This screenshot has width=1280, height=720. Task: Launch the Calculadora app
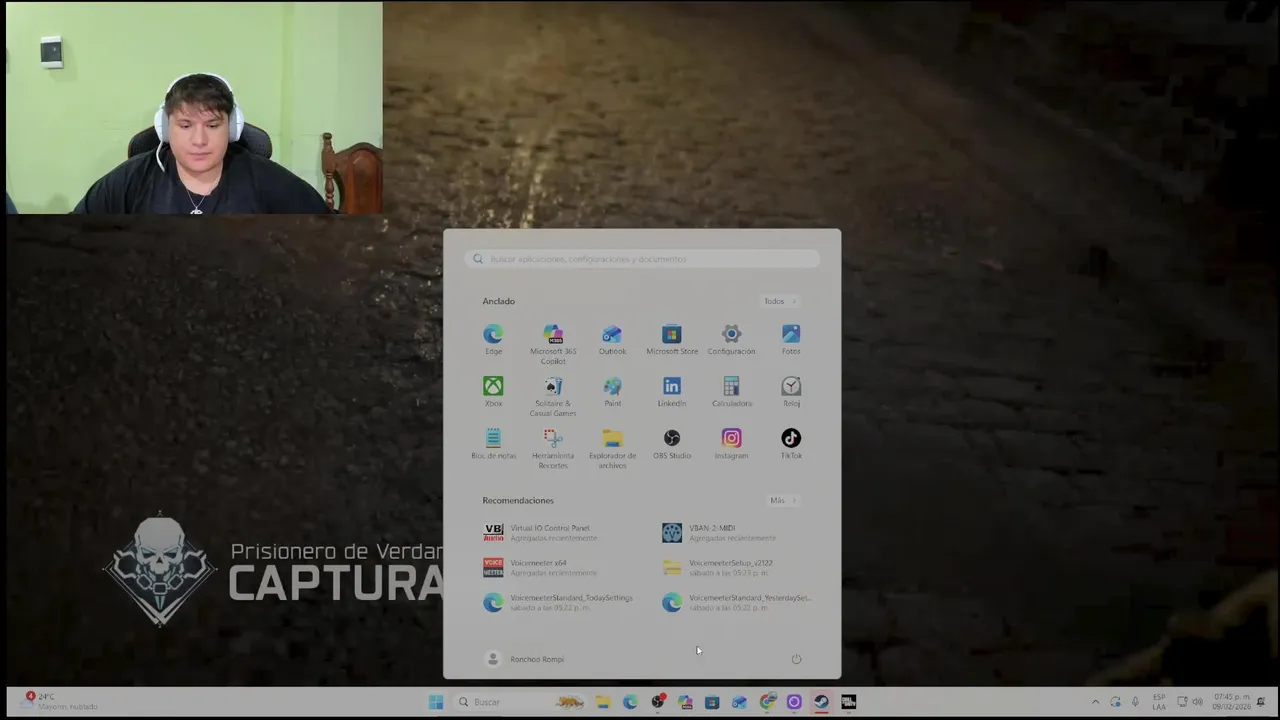coord(731,392)
